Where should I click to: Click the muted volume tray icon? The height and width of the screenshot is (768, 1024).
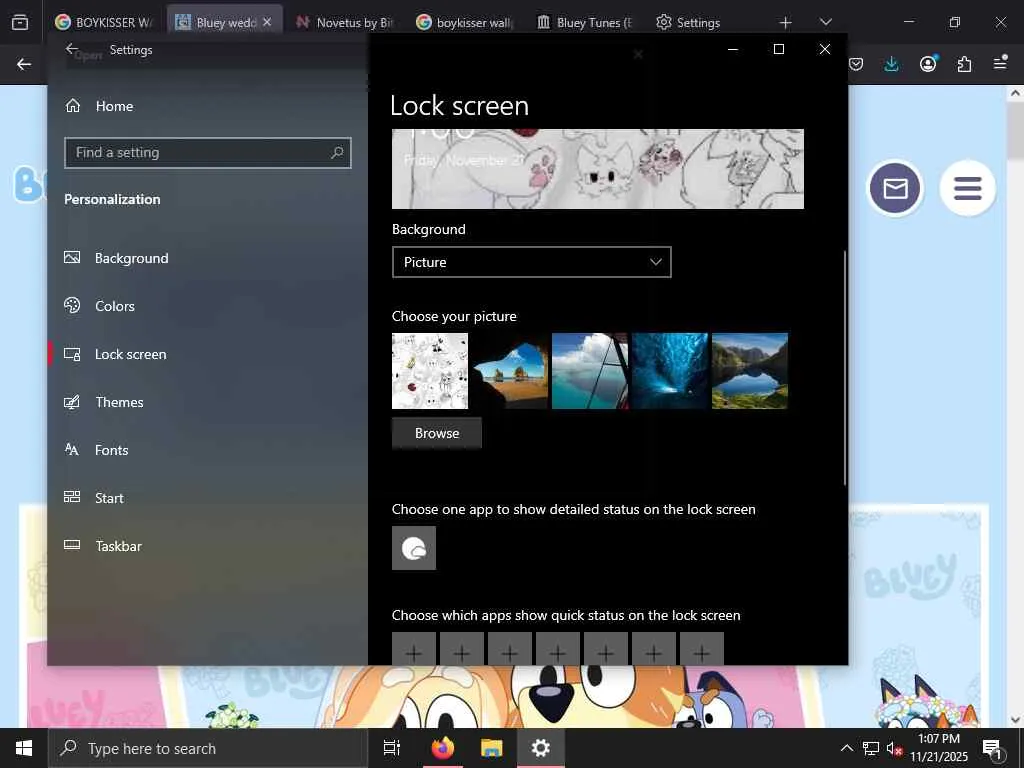(893, 748)
